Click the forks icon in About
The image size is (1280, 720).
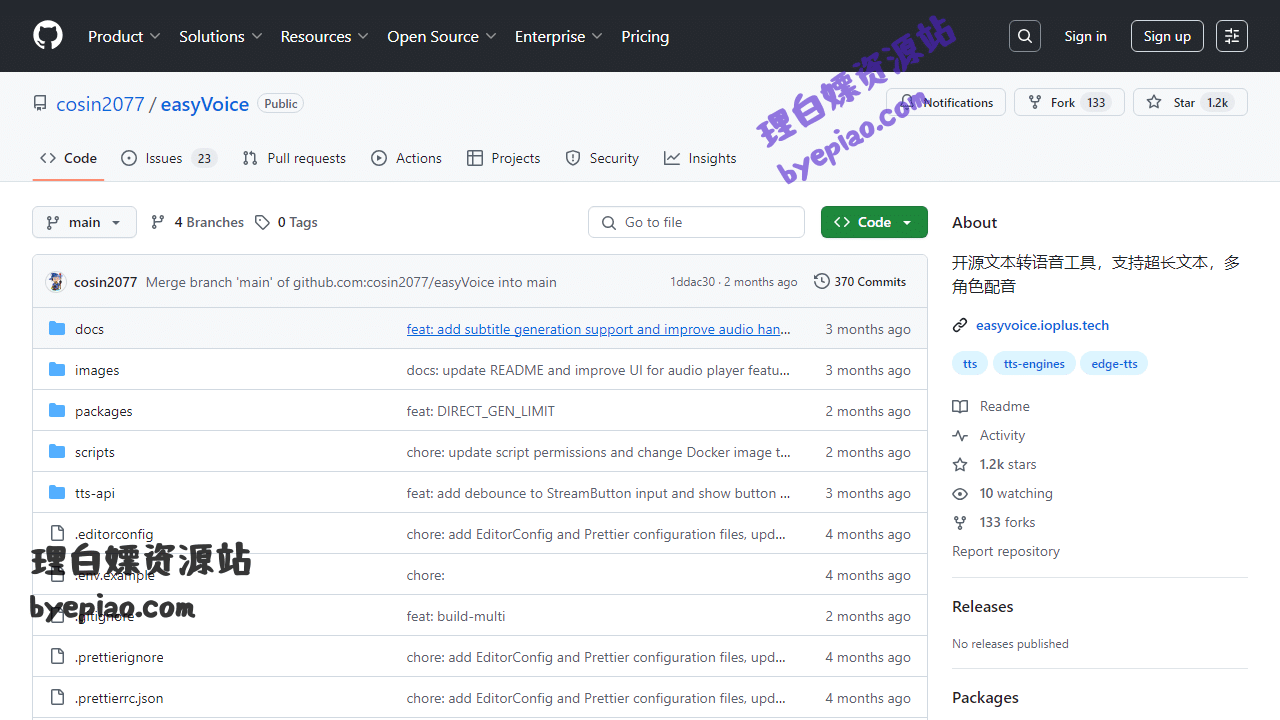[960, 522]
